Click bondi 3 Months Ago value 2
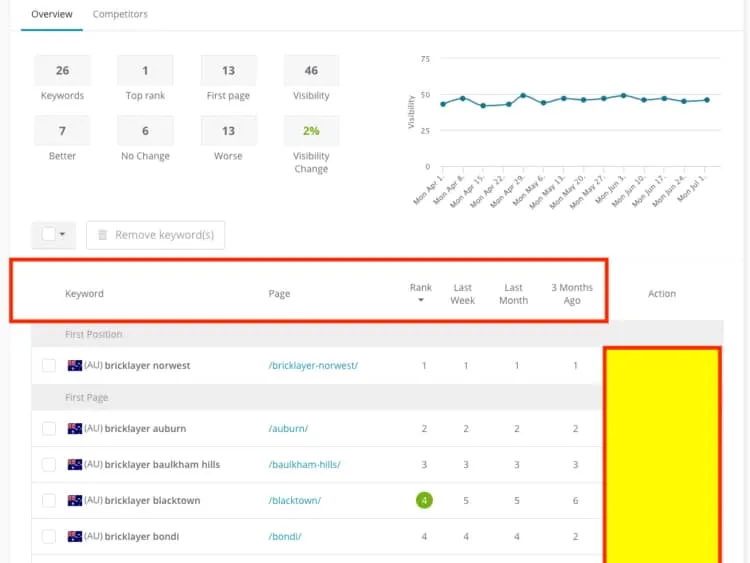750x563 pixels. tap(575, 536)
